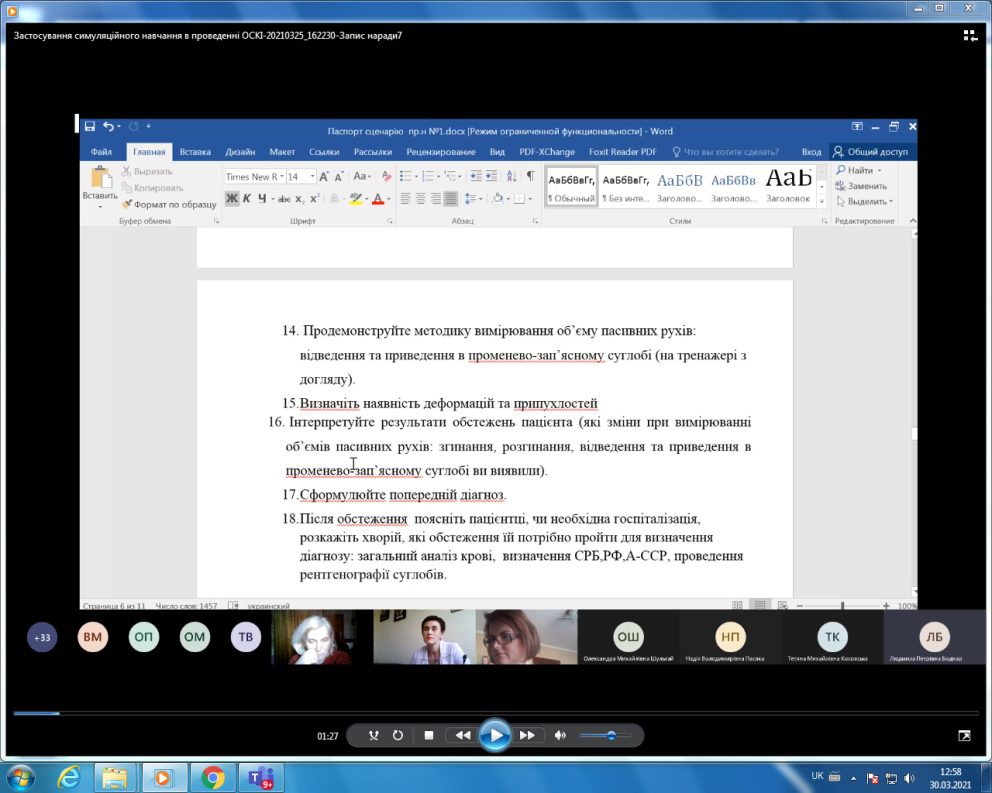This screenshot has height=793, width=992.
Task: Open Windows Explorer from the taskbar
Action: coord(116,777)
